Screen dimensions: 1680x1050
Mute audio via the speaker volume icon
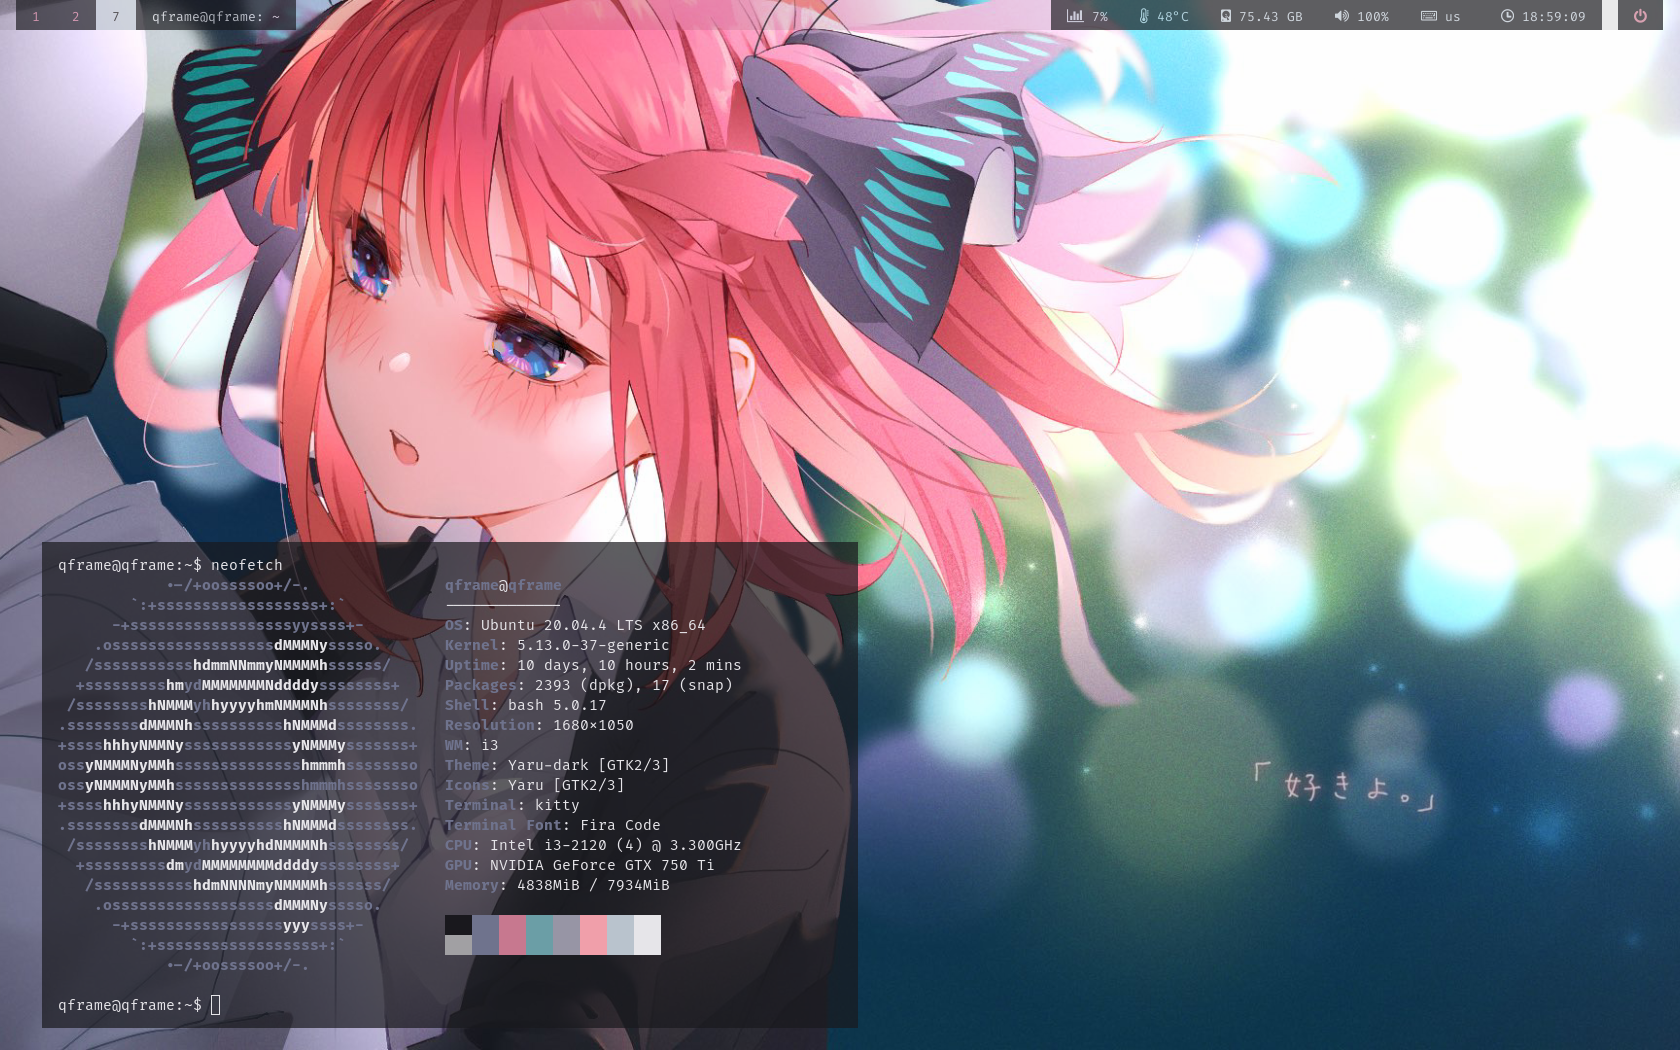click(1341, 16)
